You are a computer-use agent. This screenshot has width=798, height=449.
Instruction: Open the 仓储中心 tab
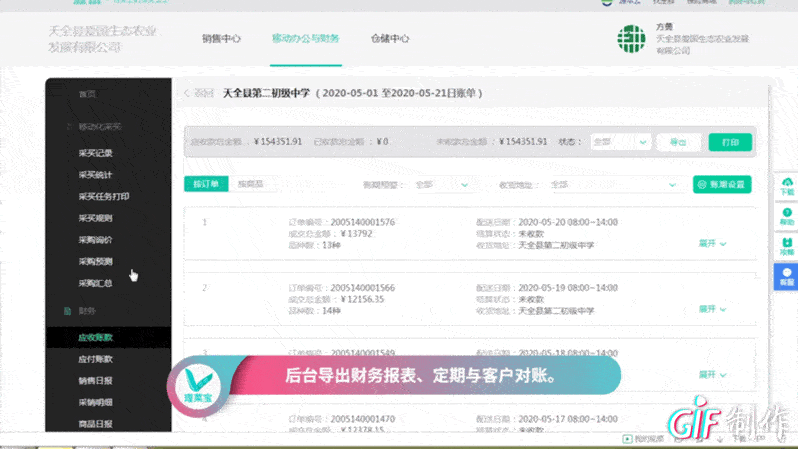390,39
